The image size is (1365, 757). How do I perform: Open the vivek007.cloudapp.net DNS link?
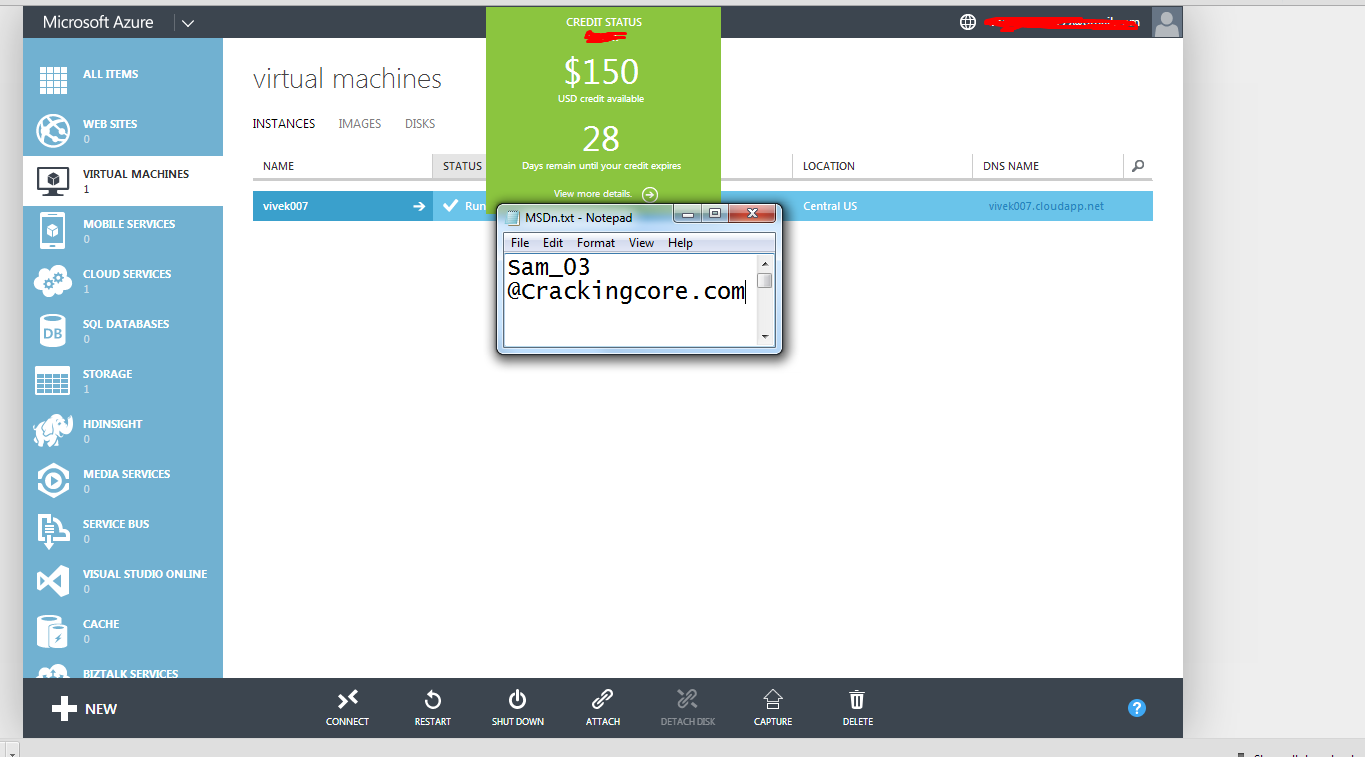pos(1046,206)
